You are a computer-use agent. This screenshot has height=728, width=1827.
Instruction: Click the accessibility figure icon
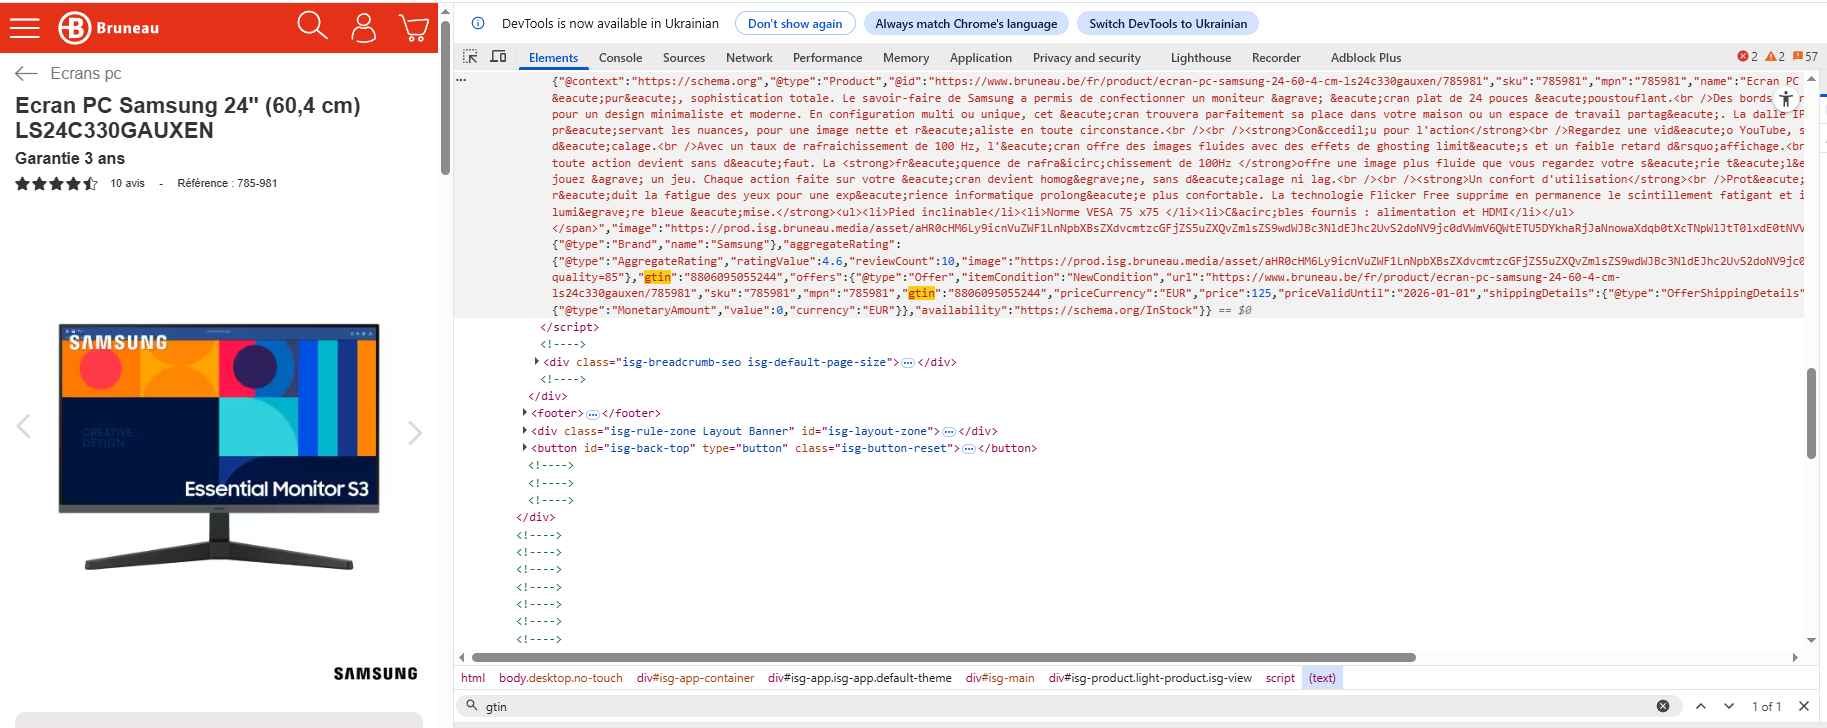pyautogui.click(x=1786, y=99)
